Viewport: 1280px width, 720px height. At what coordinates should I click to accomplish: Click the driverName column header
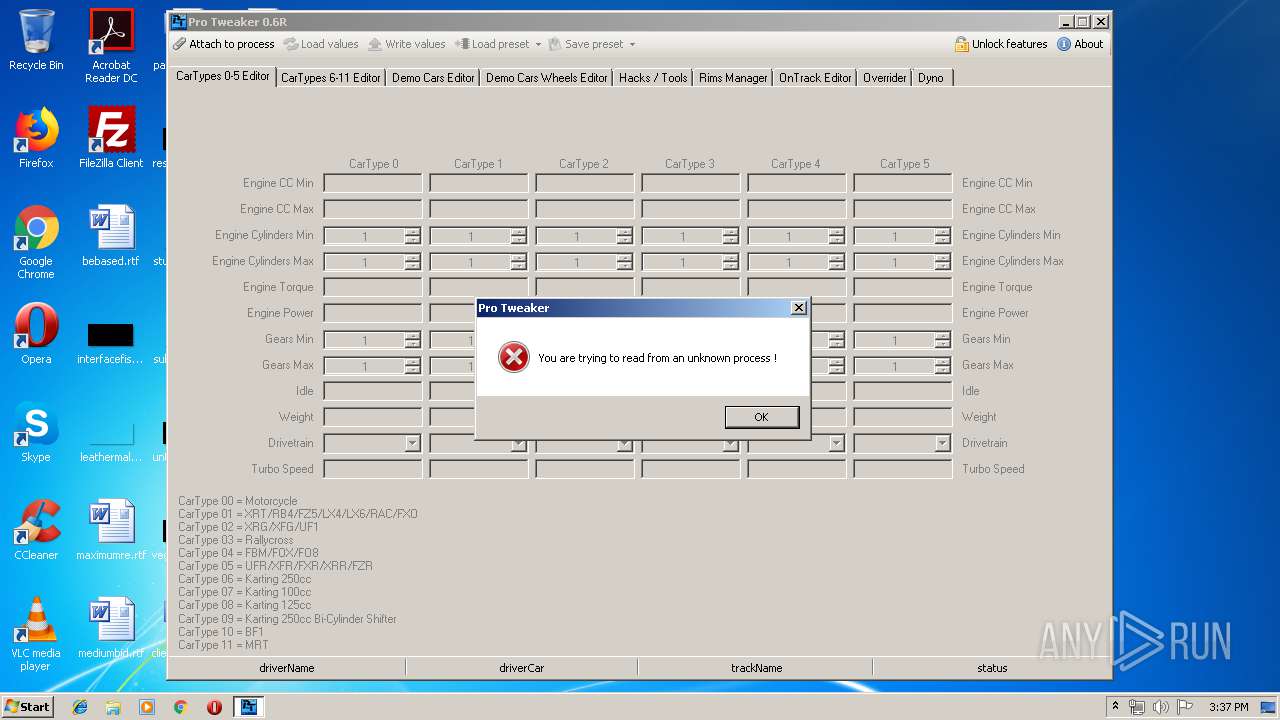click(287, 668)
